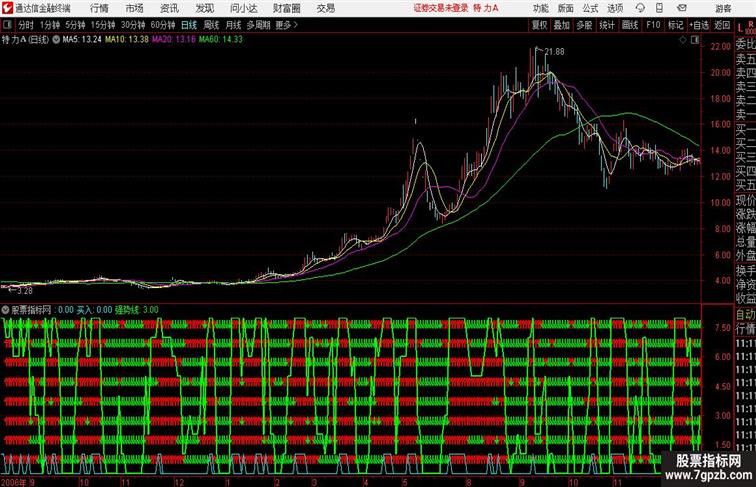This screenshot has height=487, width=756.
Task: Click the 证券交易未登录 login link
Action: click(441, 8)
